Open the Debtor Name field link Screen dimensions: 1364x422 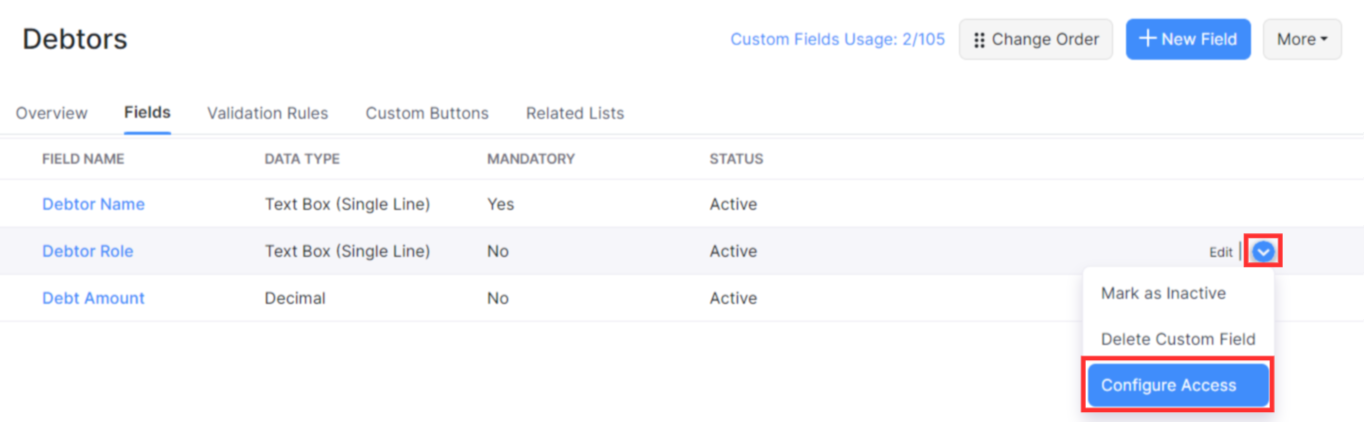(93, 204)
